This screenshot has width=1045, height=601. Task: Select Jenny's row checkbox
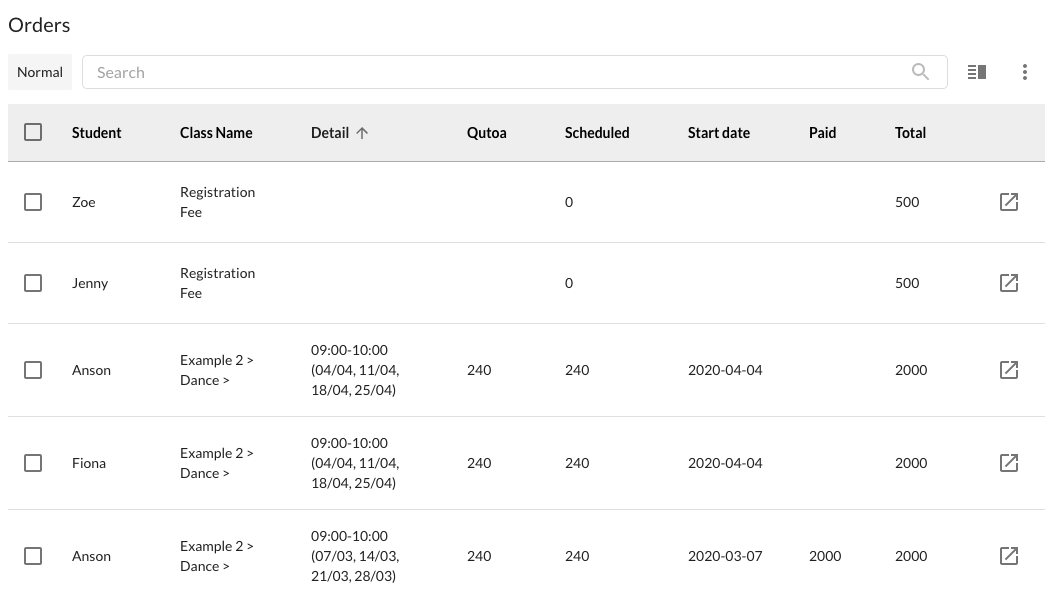click(33, 283)
